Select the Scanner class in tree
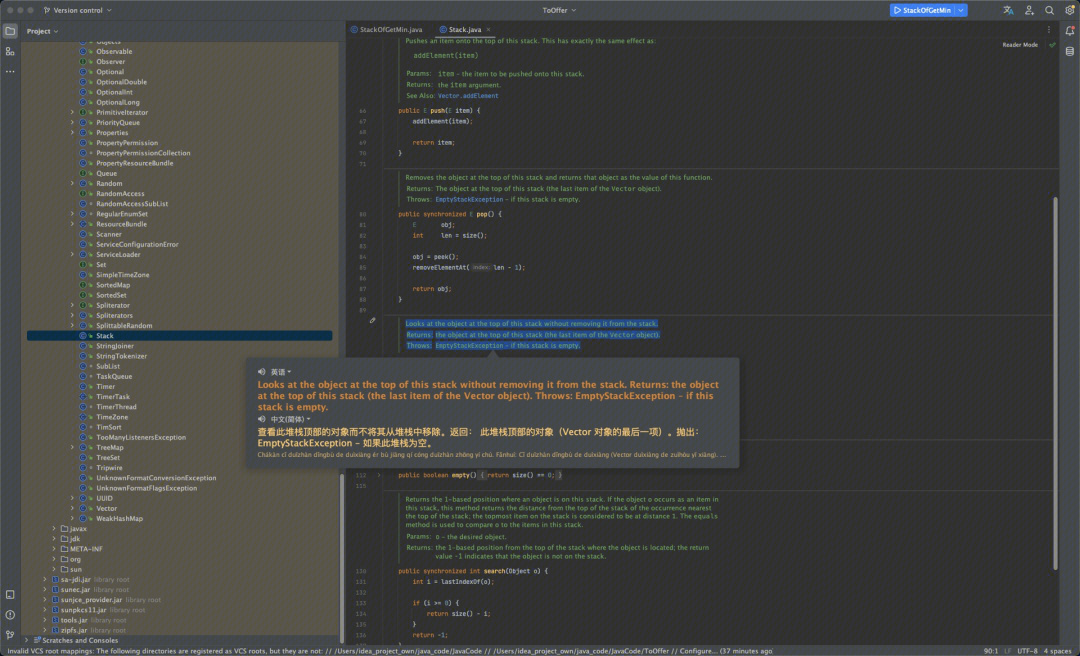Screen dimensions: 1080x656 109,234
